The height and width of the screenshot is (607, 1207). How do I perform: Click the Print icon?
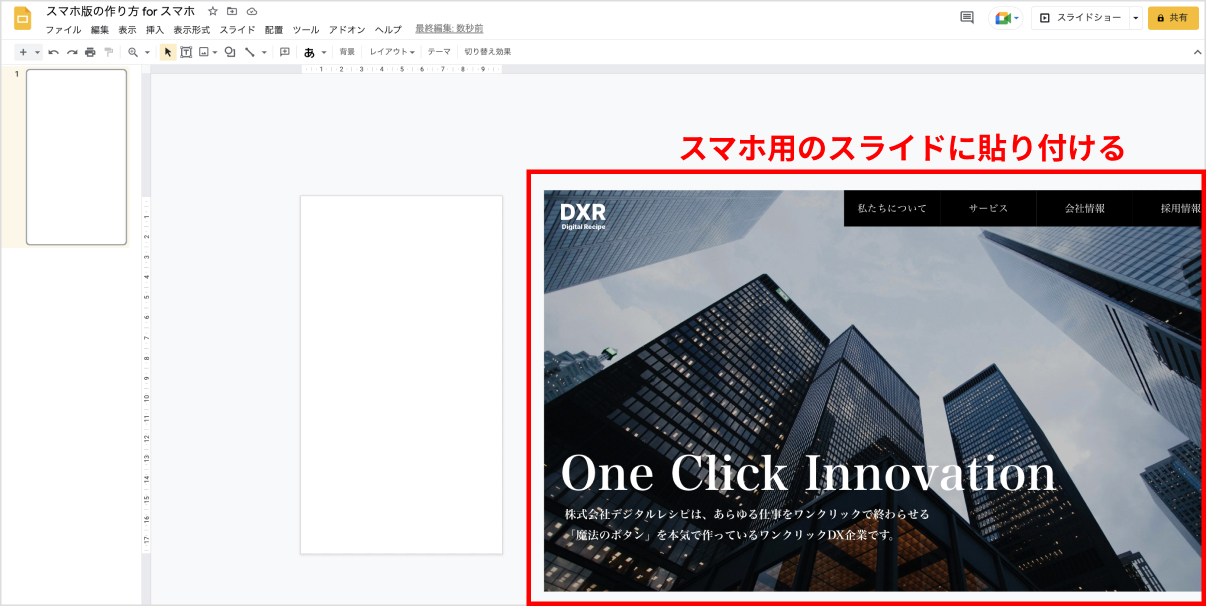point(90,52)
